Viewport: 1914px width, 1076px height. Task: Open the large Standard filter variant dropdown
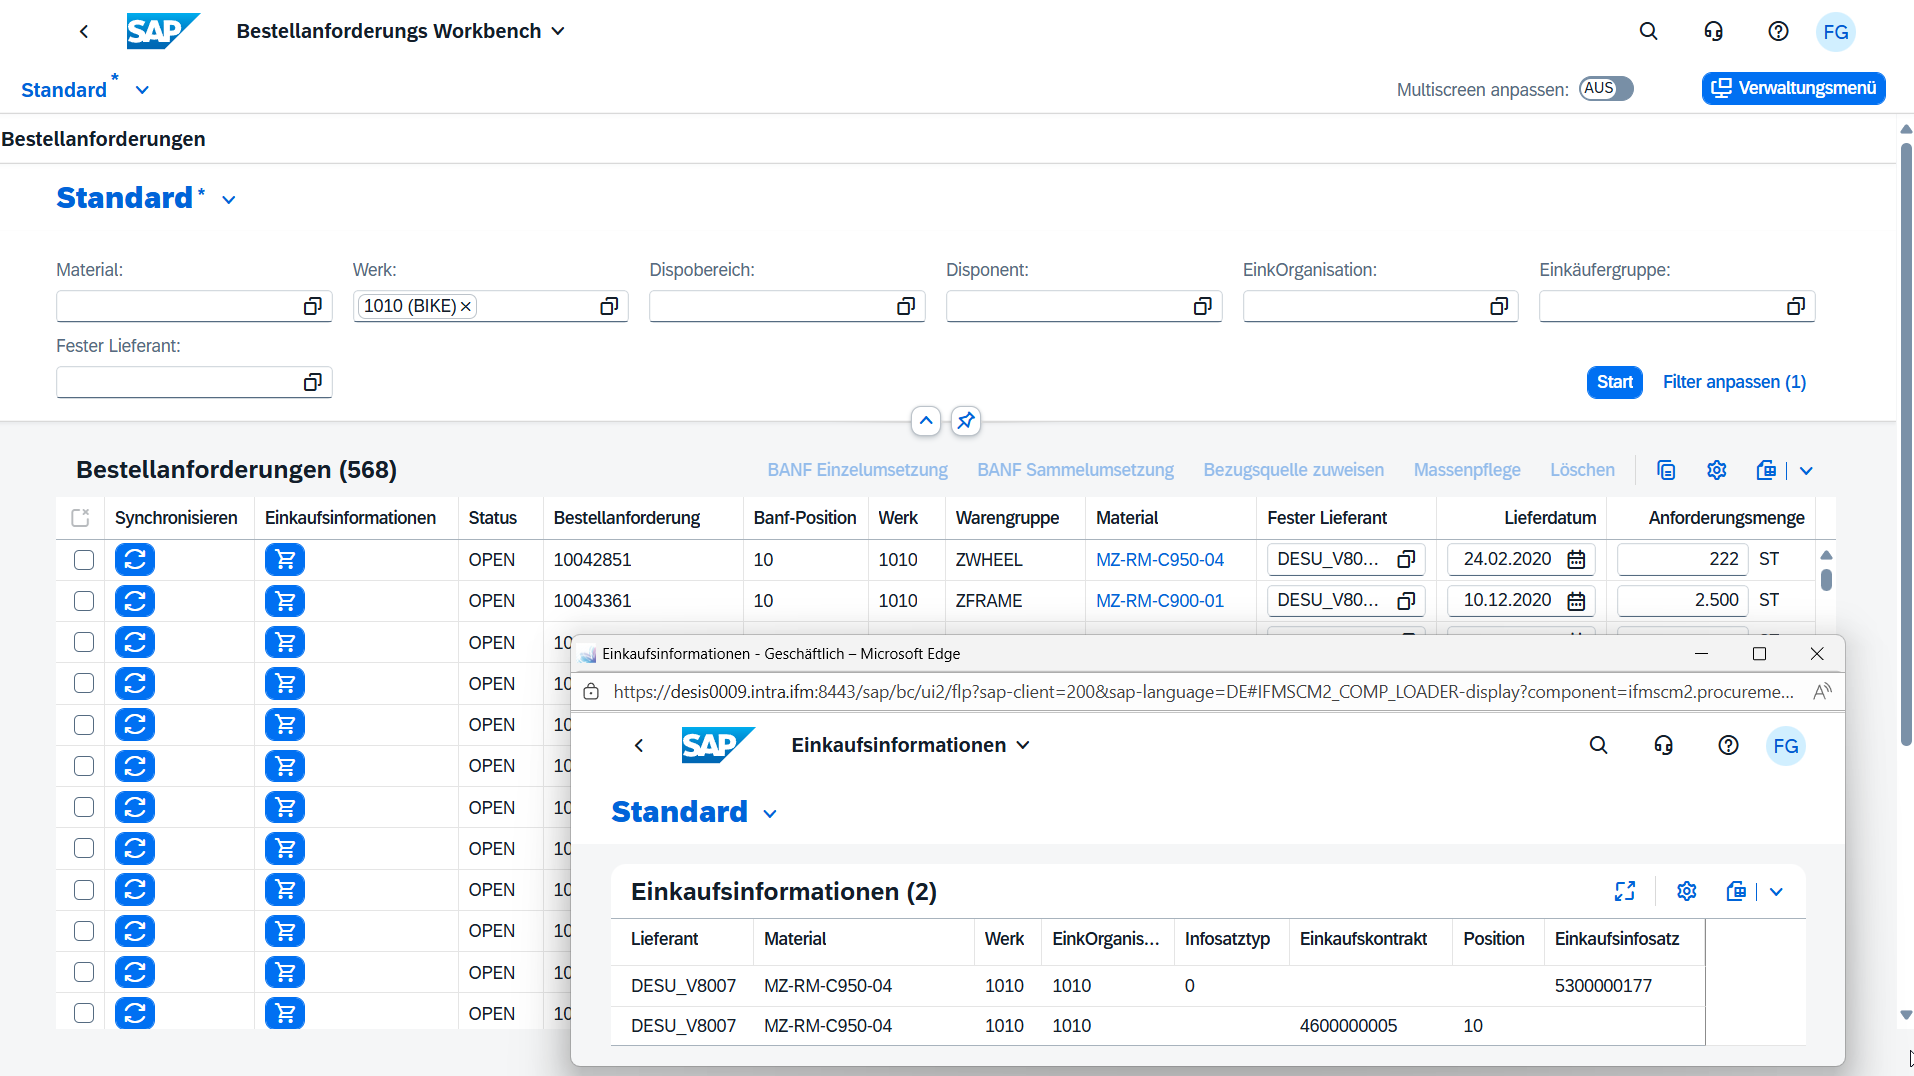229,200
